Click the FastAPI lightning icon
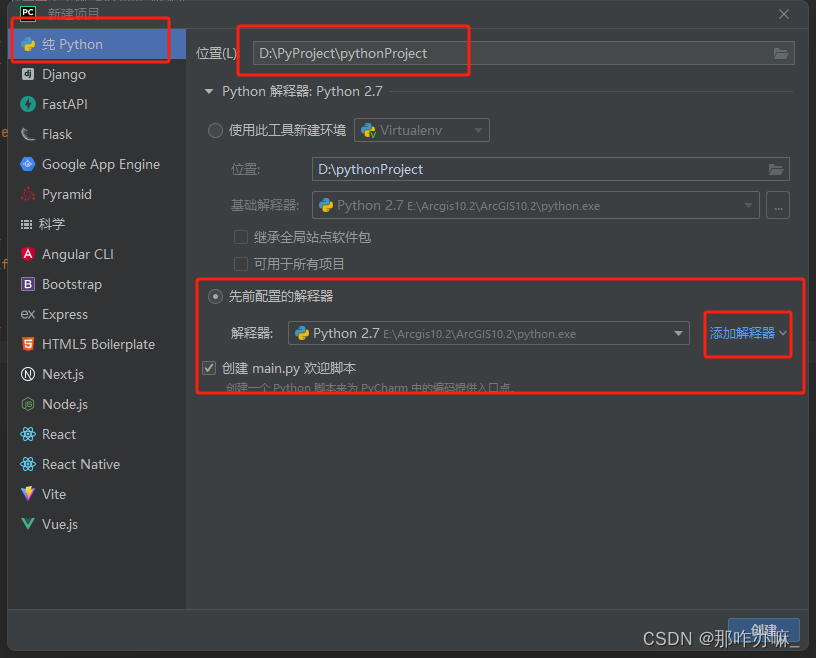 [28, 104]
